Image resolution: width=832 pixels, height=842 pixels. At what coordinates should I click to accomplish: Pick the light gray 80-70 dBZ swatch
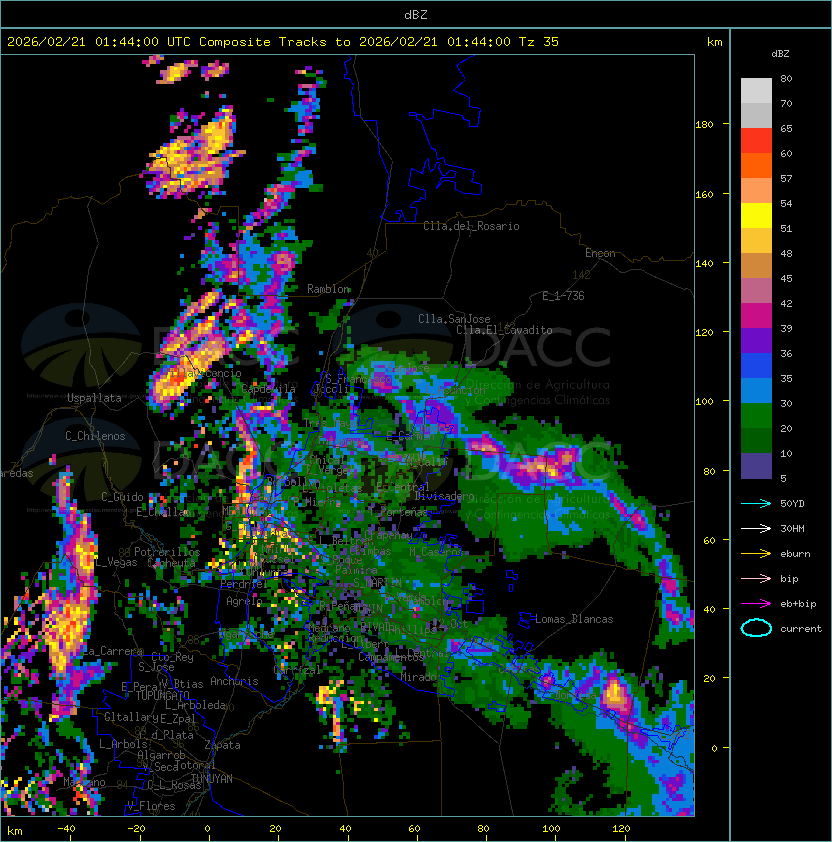point(756,91)
